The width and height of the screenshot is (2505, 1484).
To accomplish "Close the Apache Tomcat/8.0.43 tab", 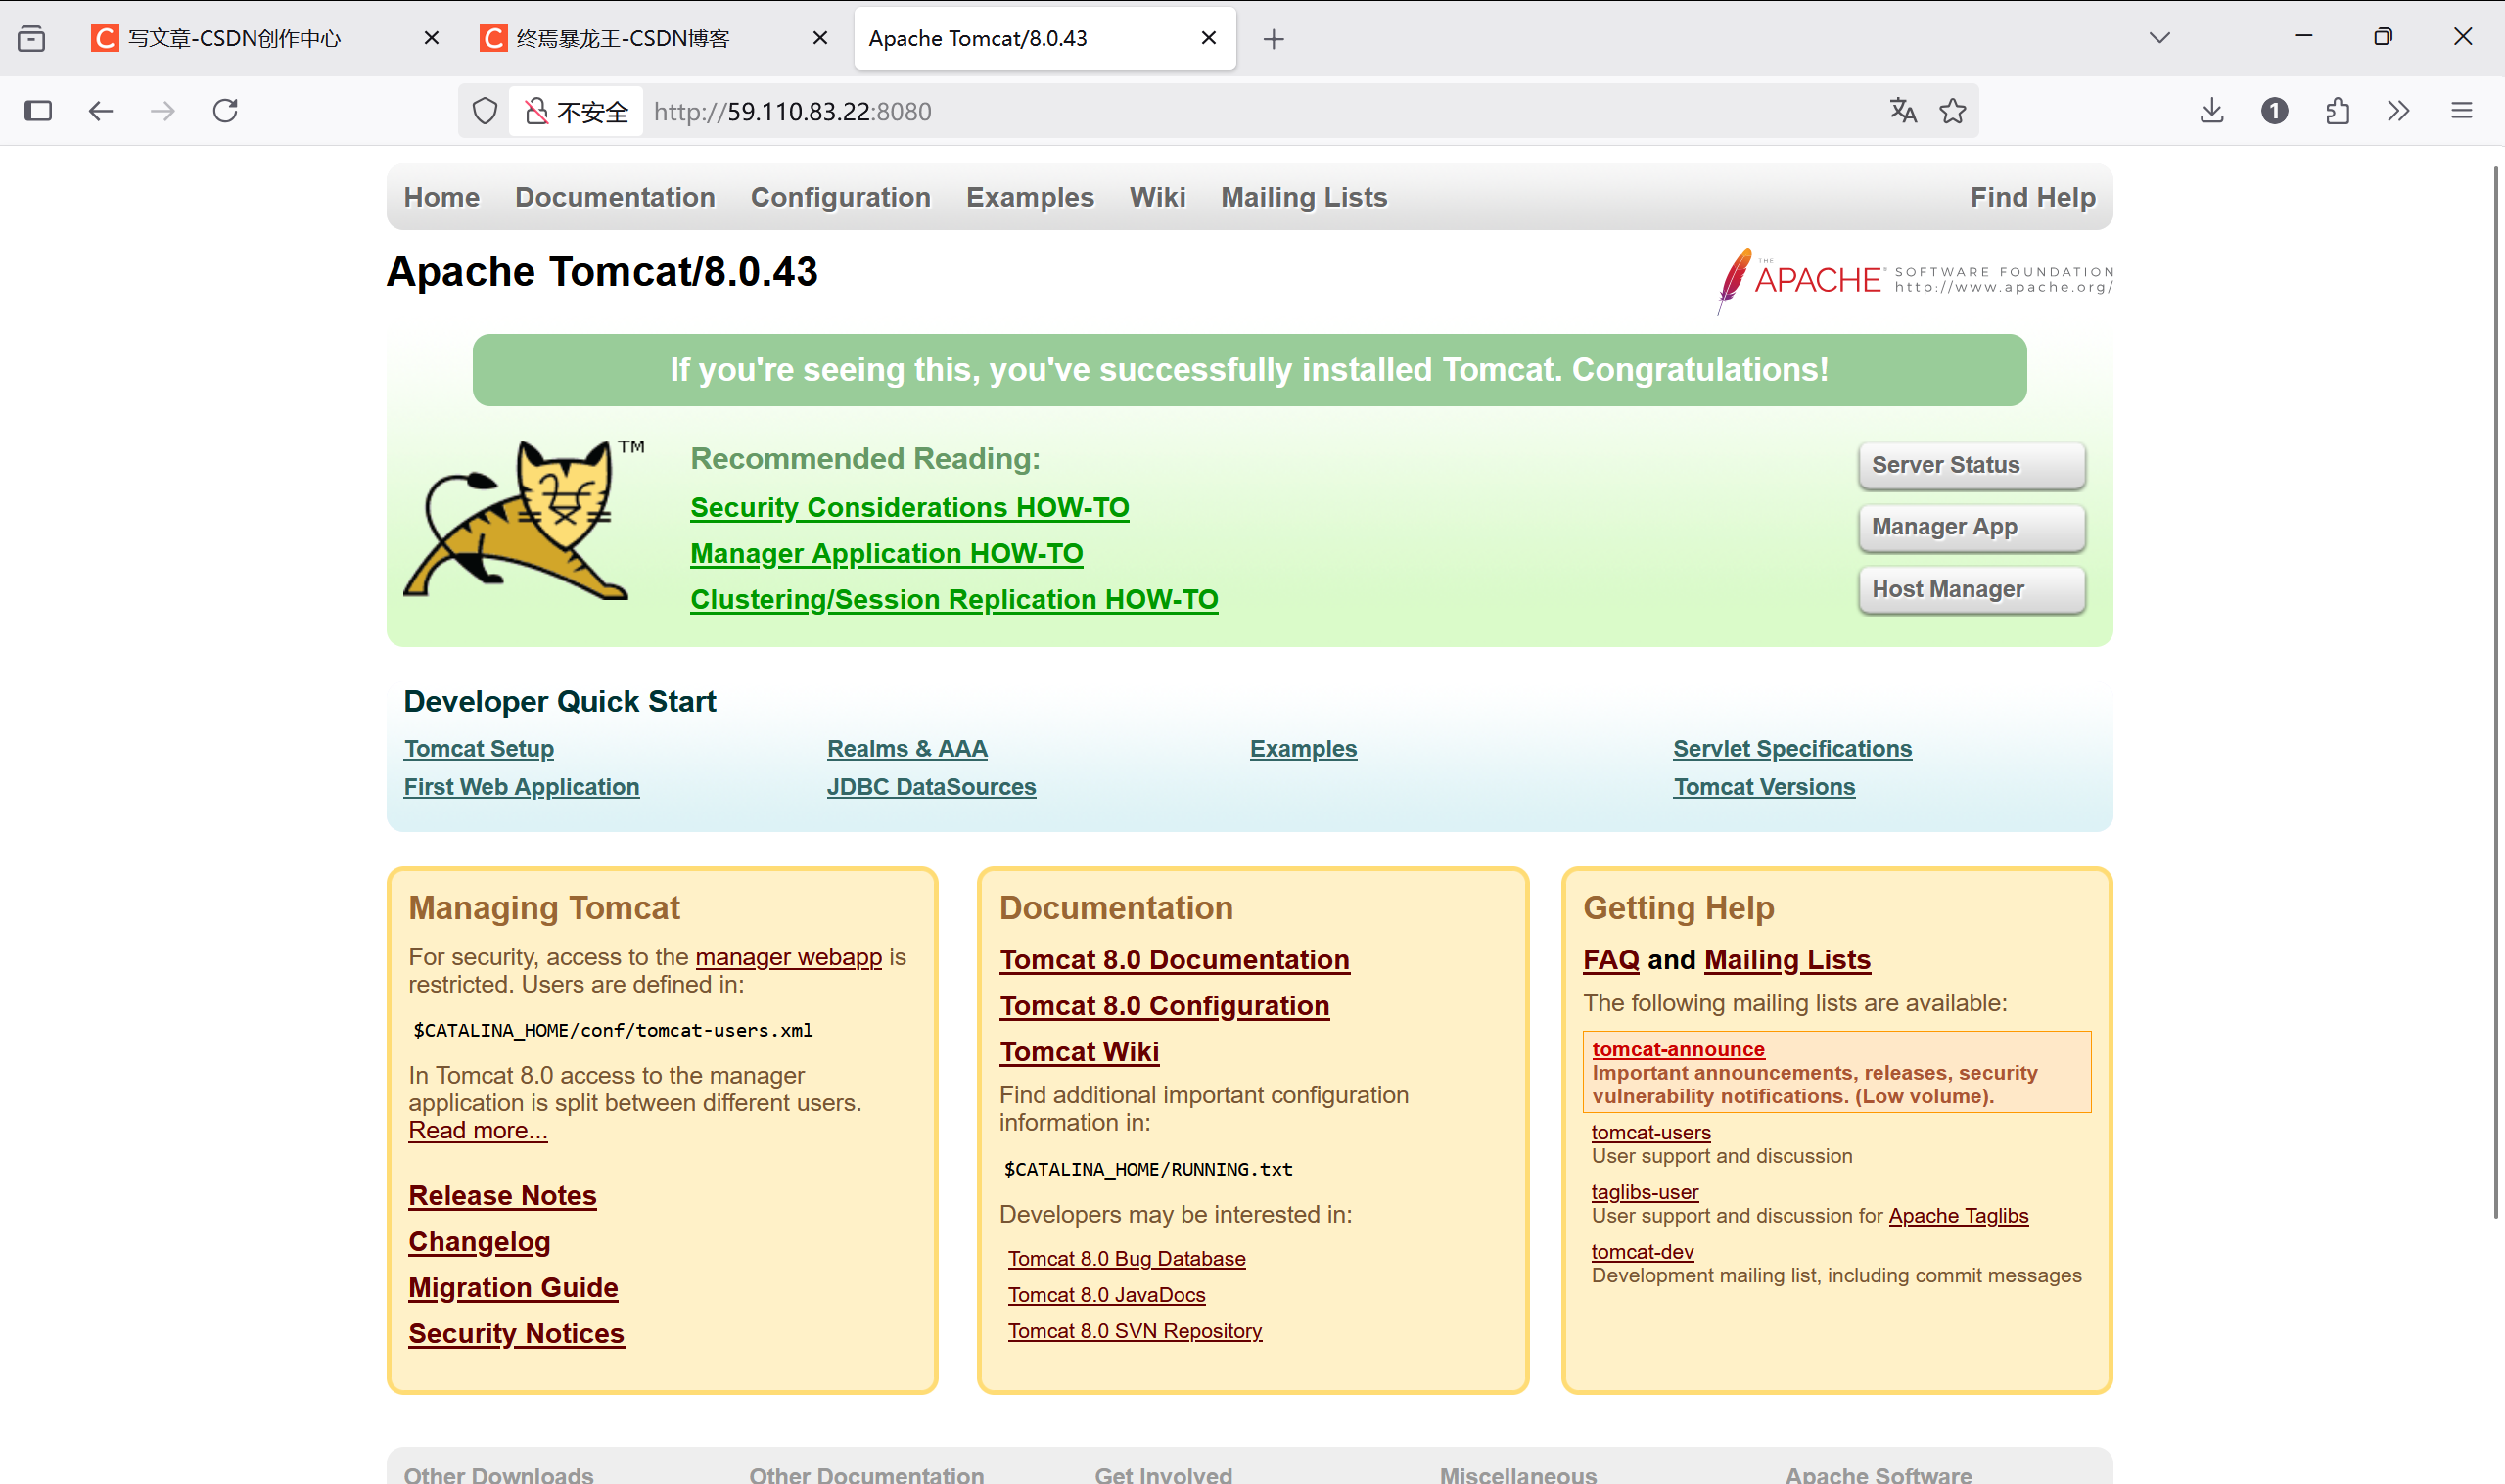I will point(1209,38).
